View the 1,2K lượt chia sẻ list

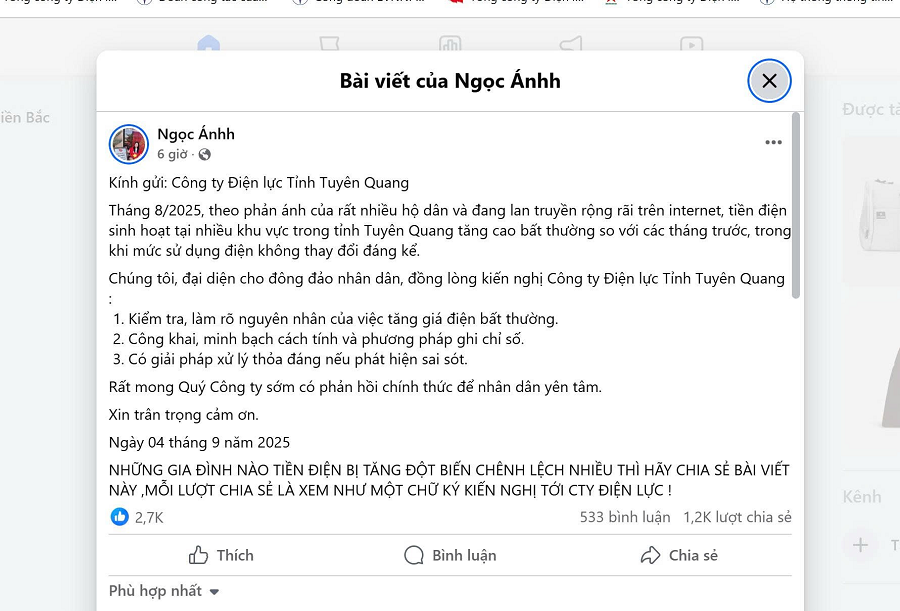737,517
